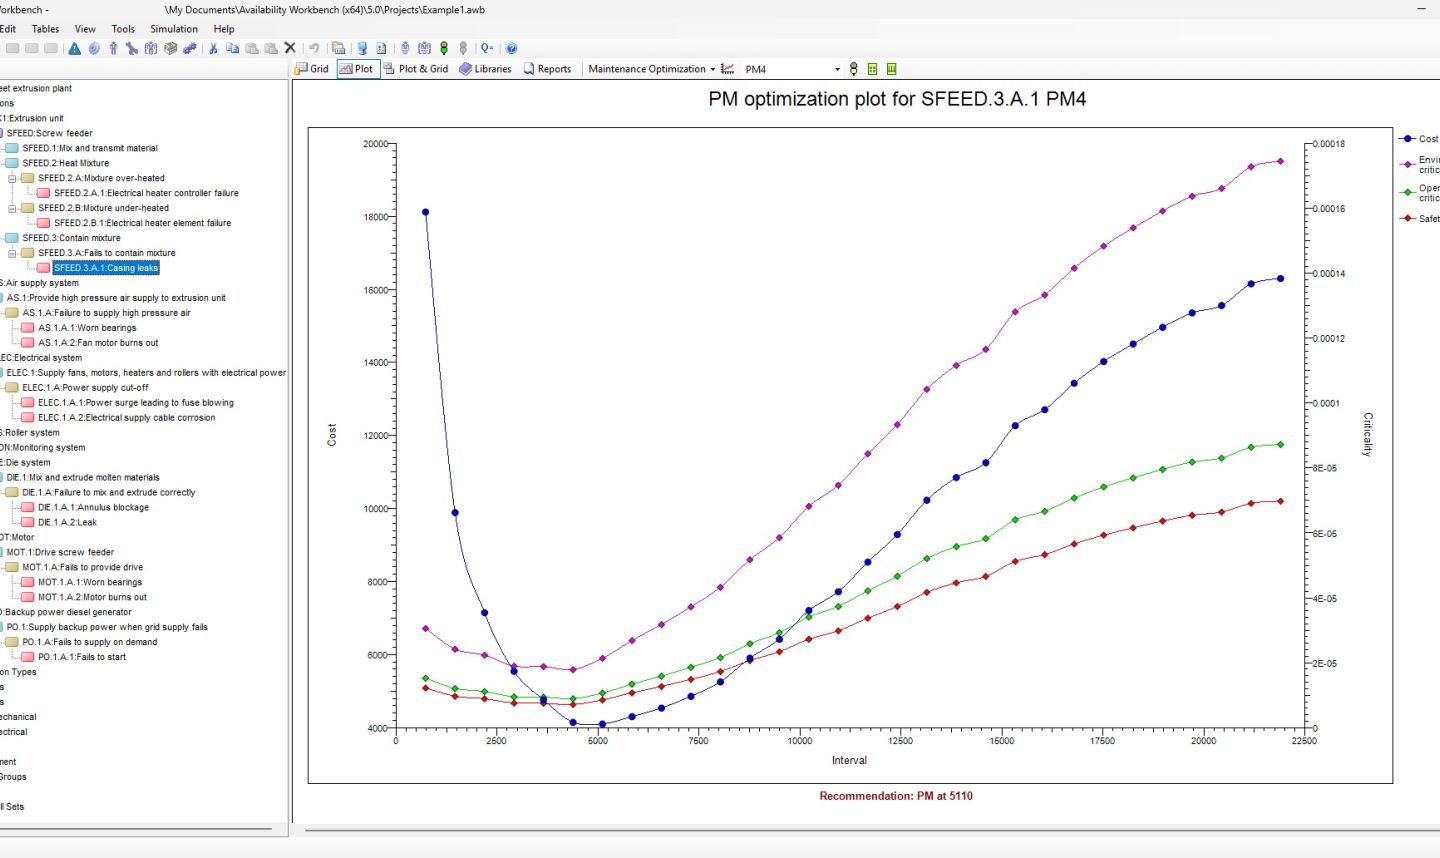The width and height of the screenshot is (1440, 858).
Task: Collapse the SFEED.3.A tree branch
Action: pos(10,252)
